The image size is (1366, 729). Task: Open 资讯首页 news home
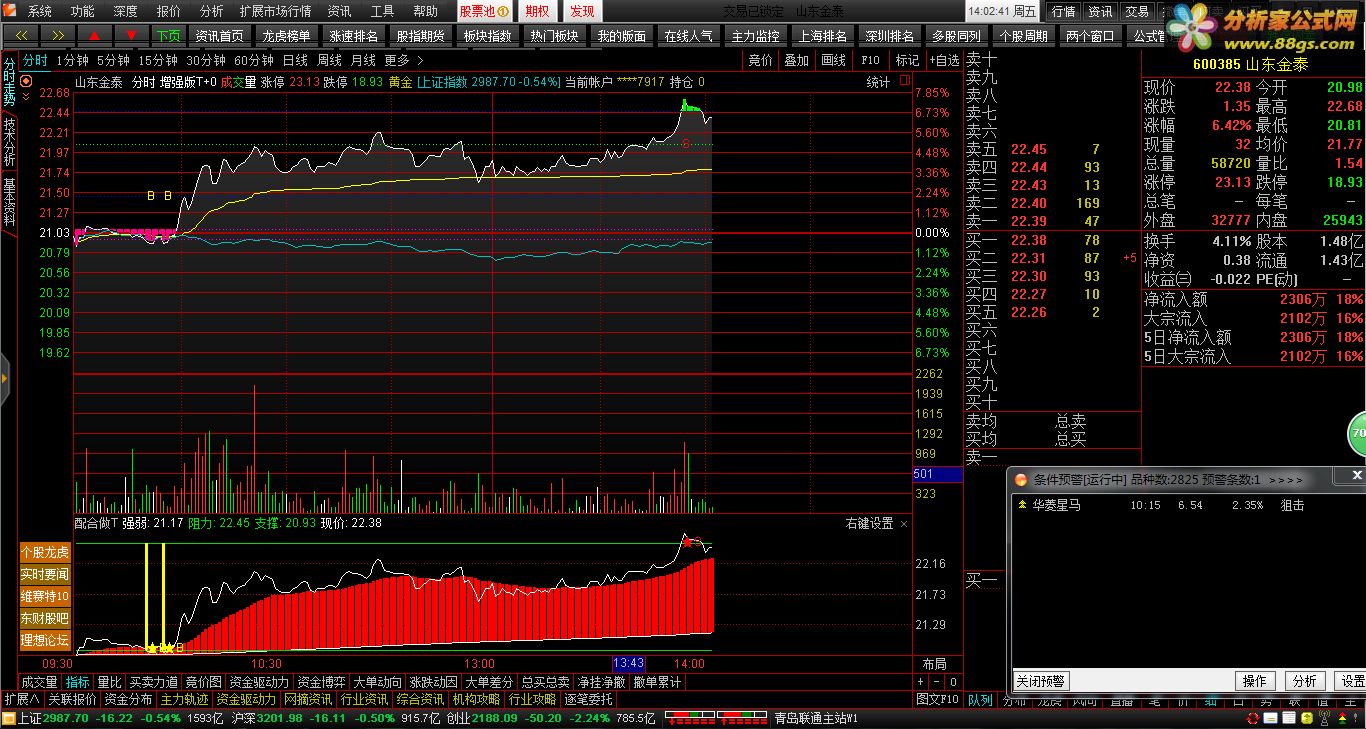point(219,35)
